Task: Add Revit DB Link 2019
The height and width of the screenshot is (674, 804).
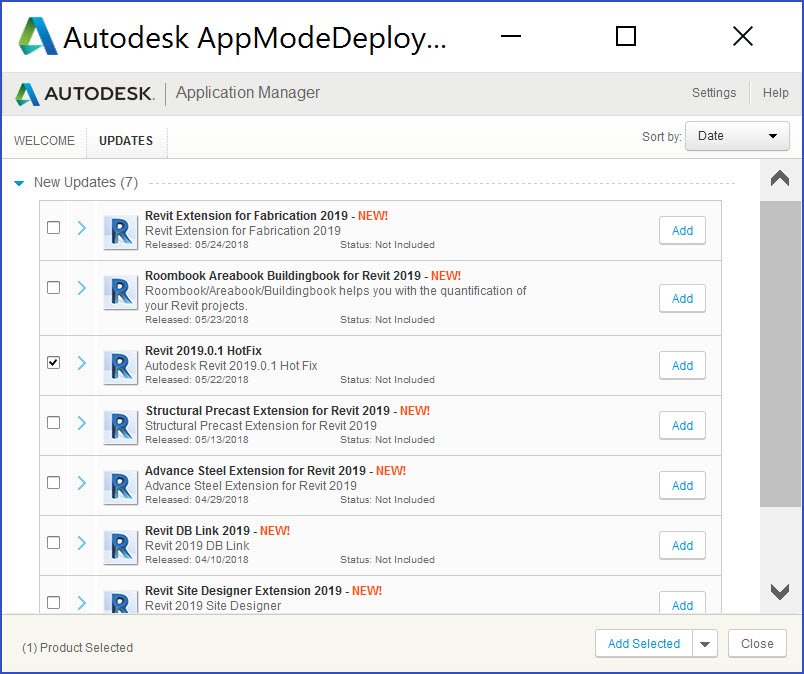Action: (x=682, y=546)
